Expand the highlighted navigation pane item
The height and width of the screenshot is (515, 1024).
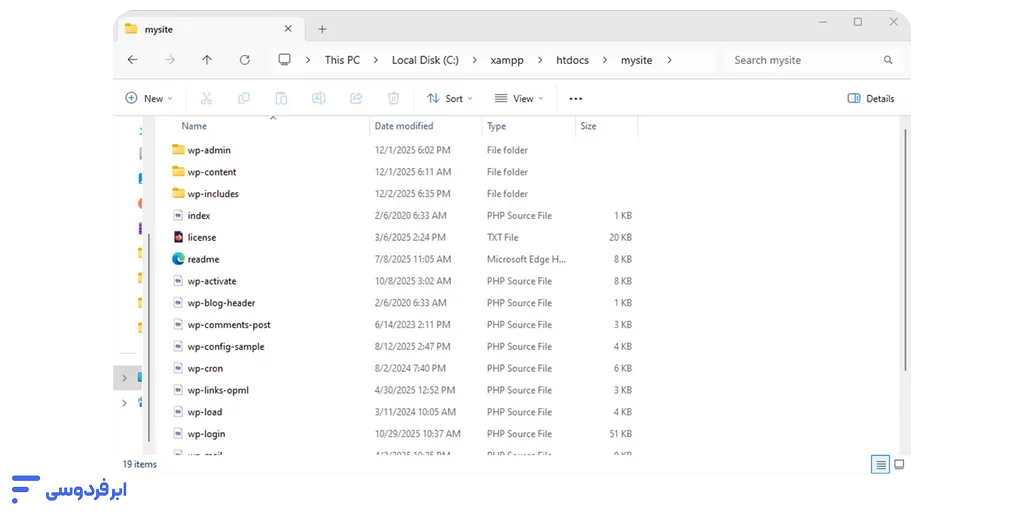click(x=124, y=378)
